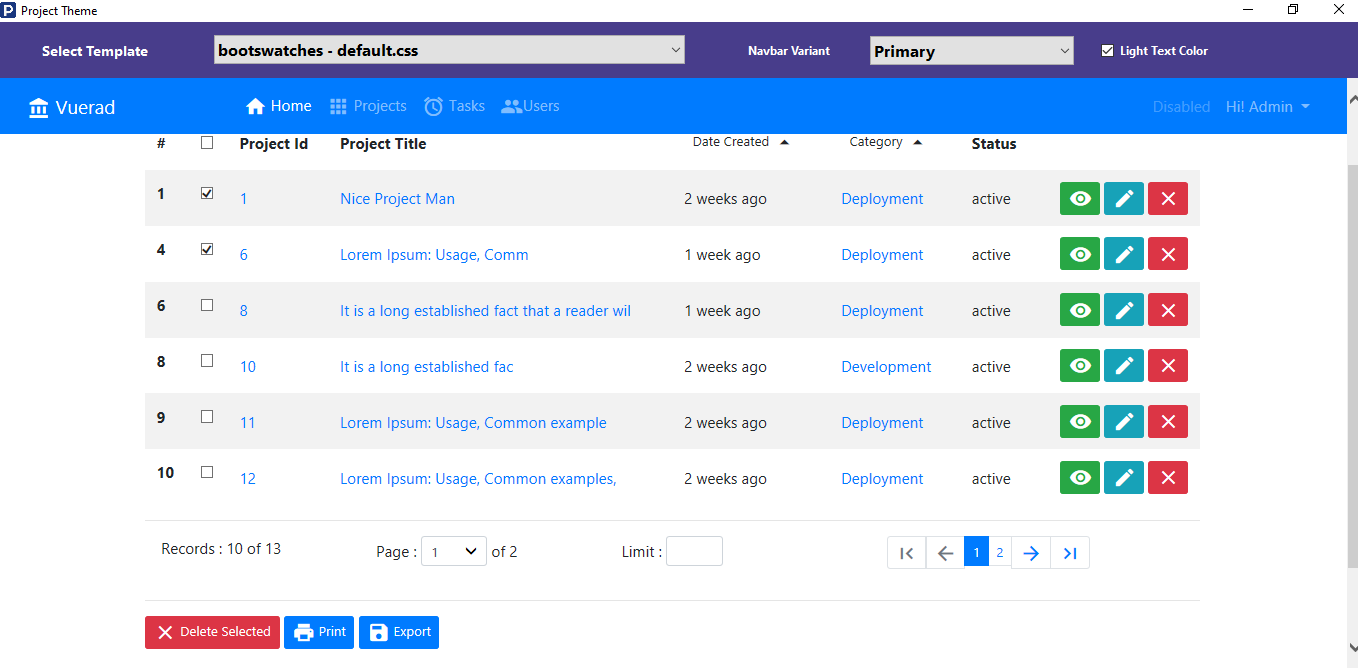Click the red delete icon for project 8
Screen dimensions: 1358x668
pos(1168,310)
